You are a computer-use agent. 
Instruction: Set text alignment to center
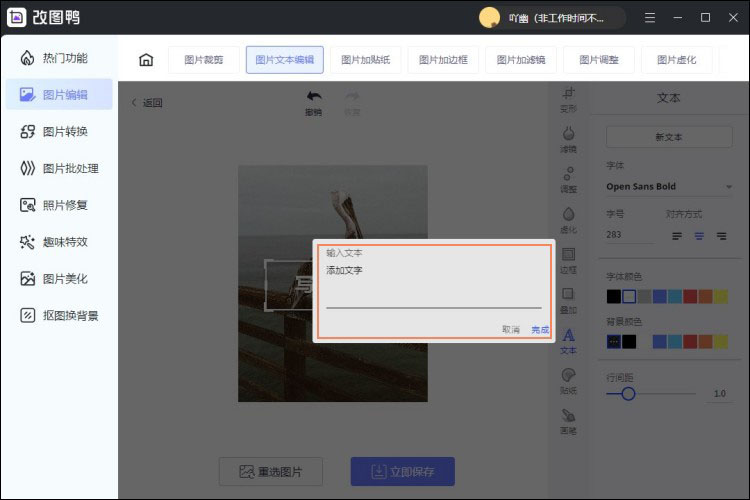pyautogui.click(x=699, y=236)
